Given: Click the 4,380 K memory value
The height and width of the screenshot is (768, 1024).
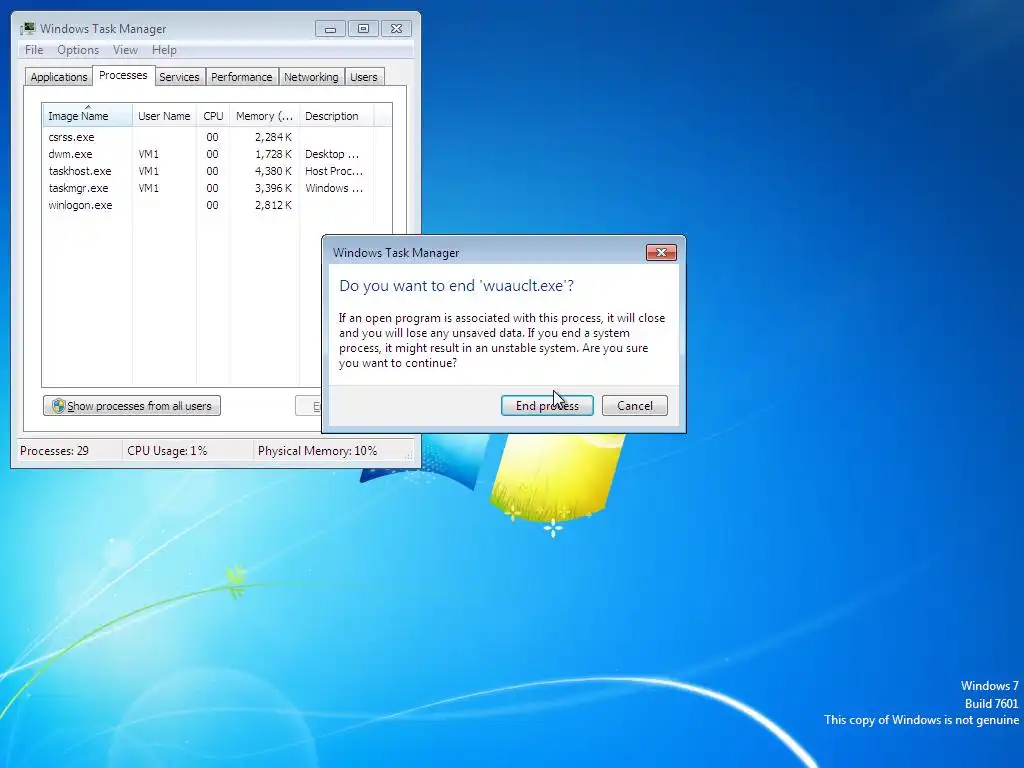Looking at the screenshot, I should pos(273,171).
